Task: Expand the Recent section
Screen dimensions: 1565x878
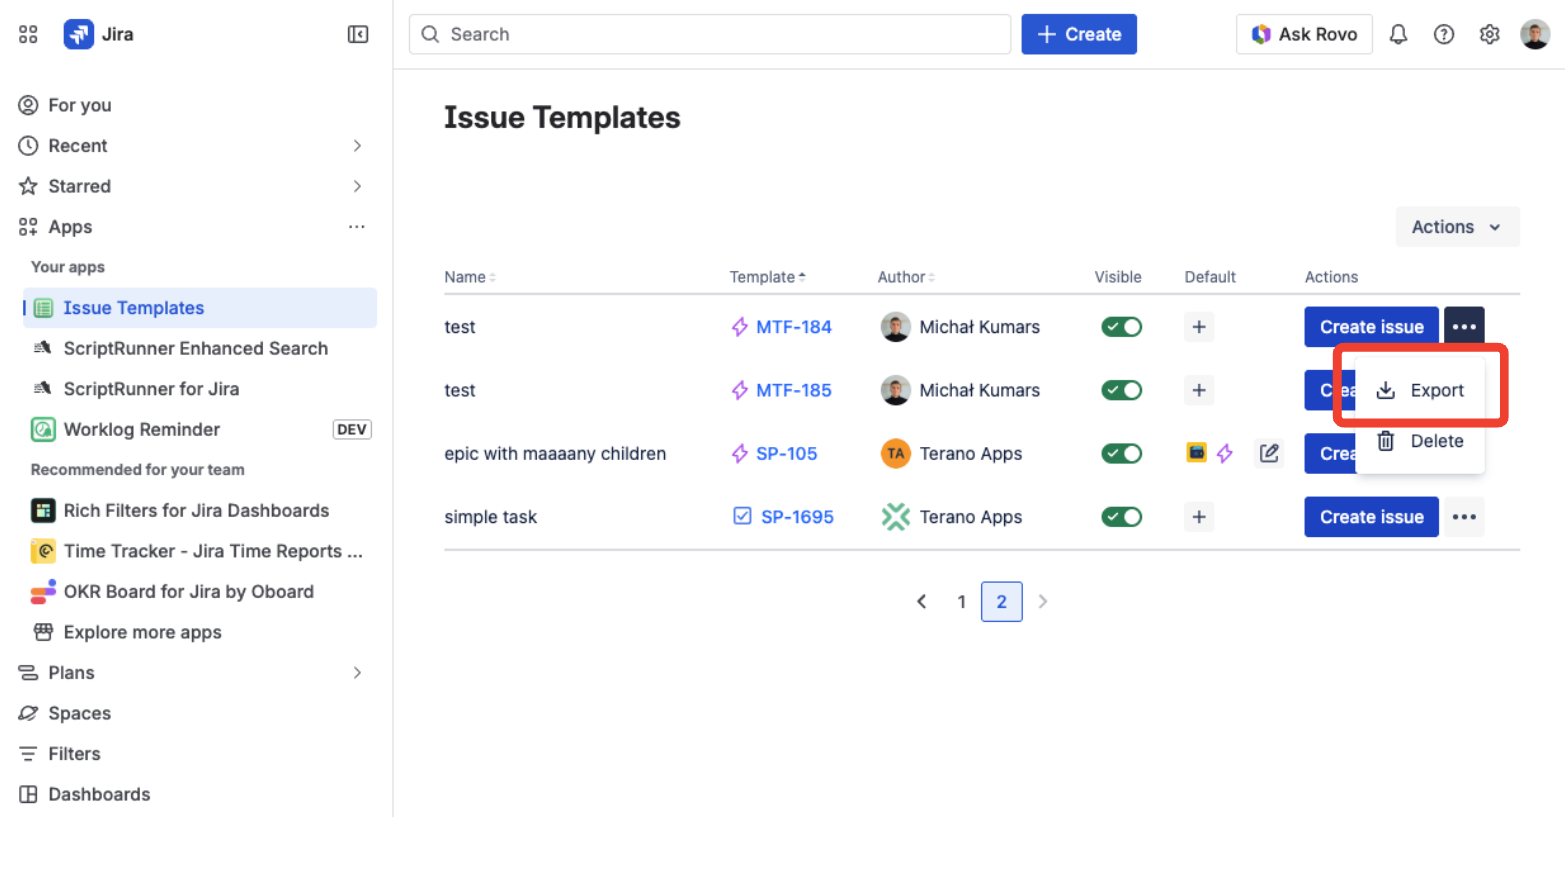Action: point(357,146)
